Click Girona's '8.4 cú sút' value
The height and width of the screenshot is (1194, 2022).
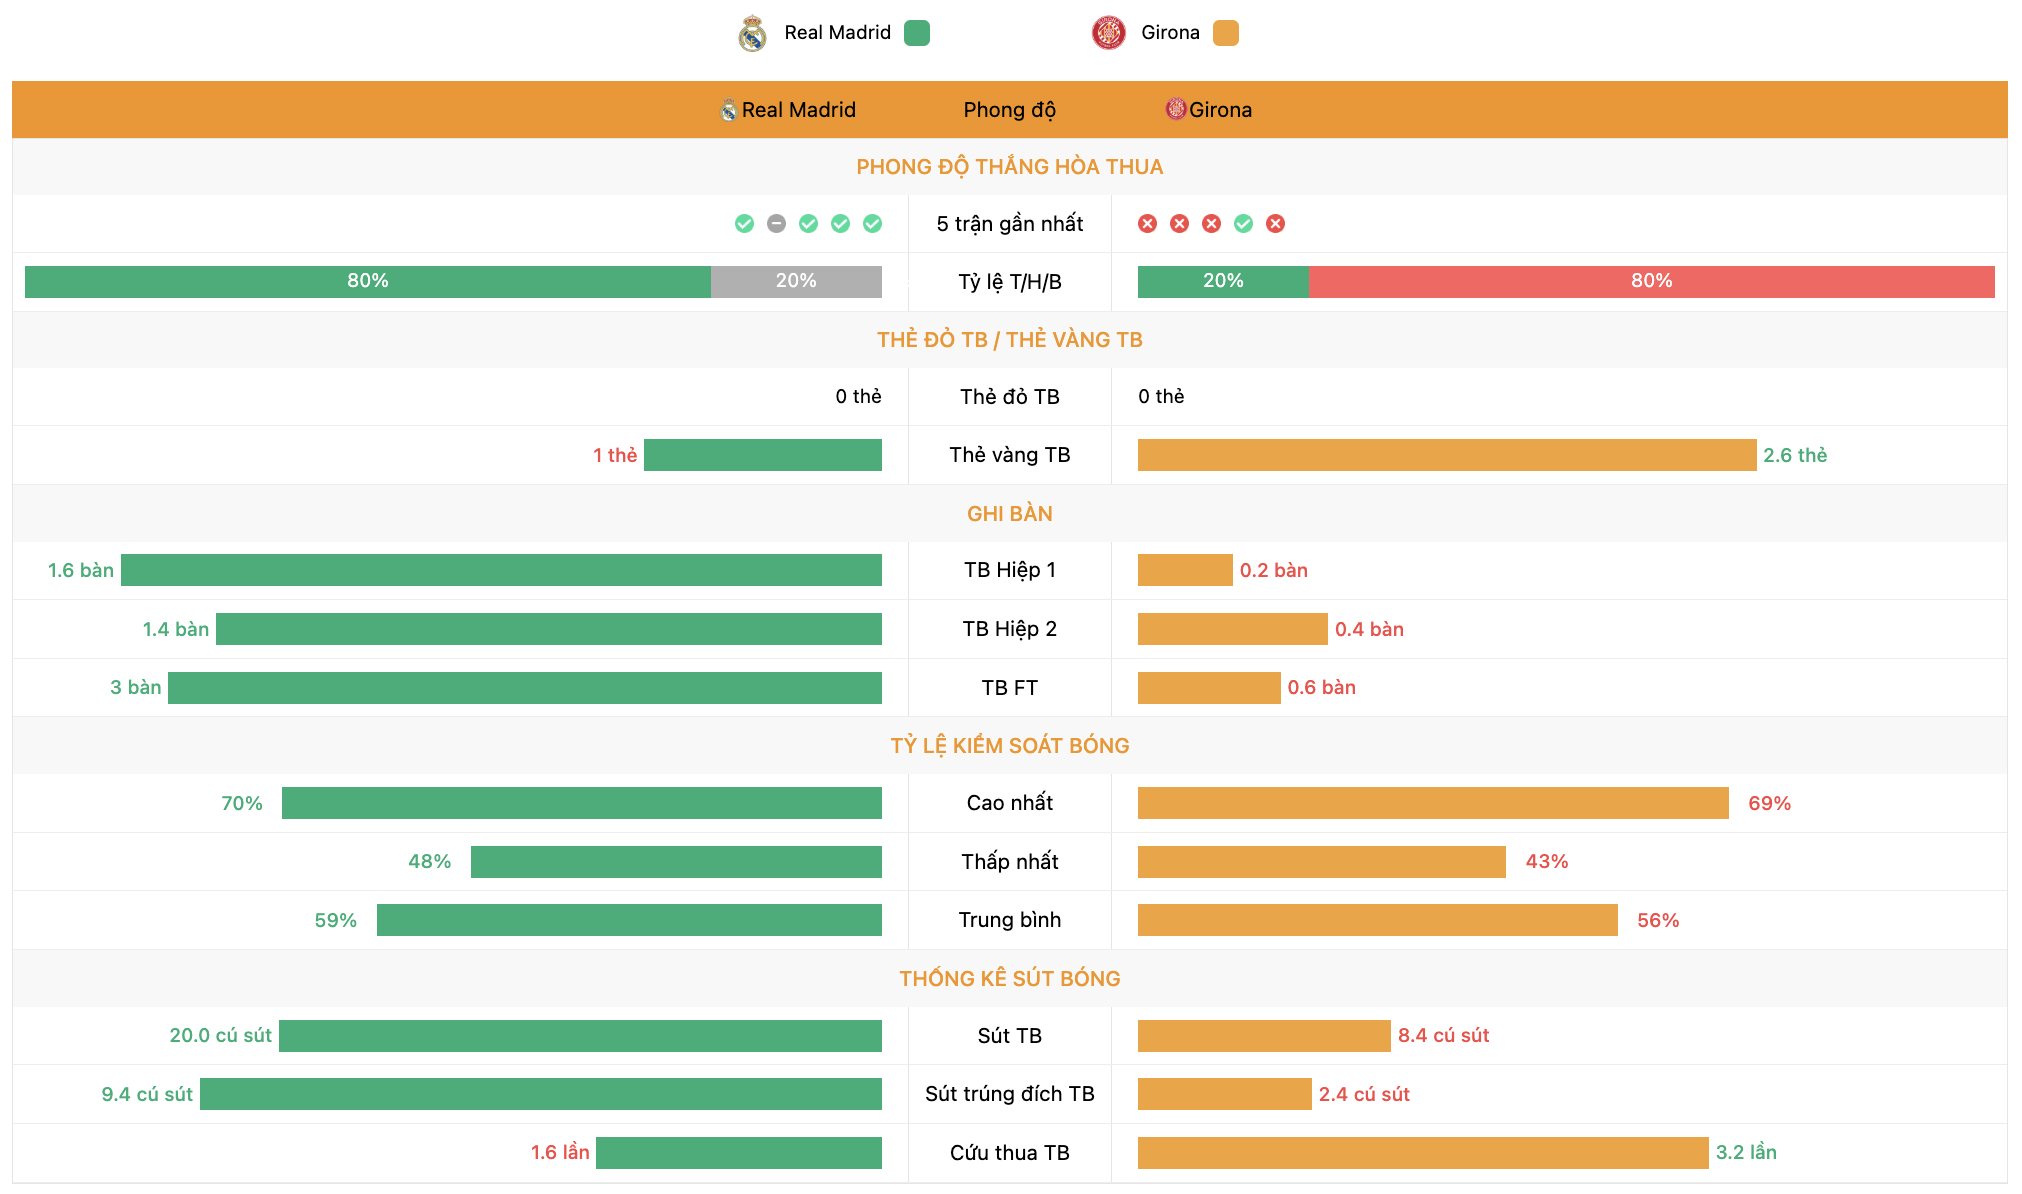1443,1035
